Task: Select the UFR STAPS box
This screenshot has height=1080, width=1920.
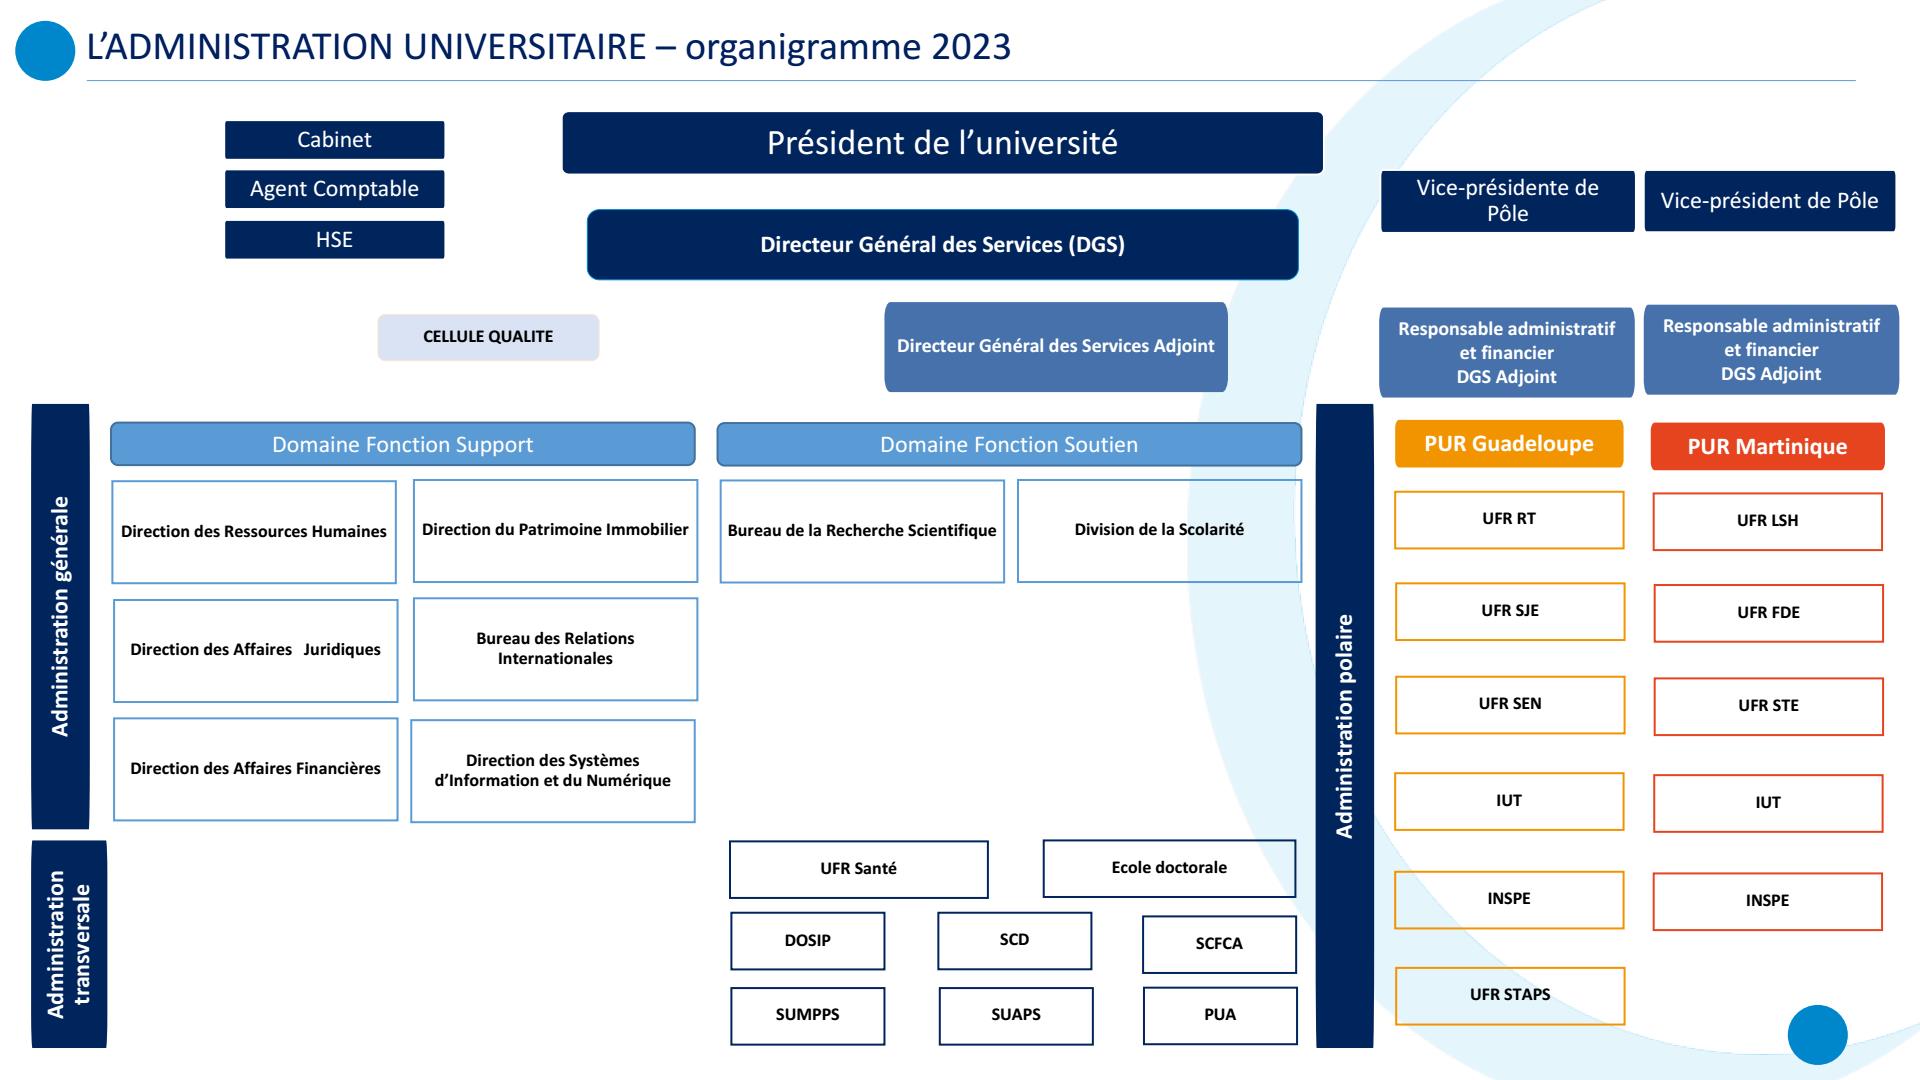Action: [1510, 995]
